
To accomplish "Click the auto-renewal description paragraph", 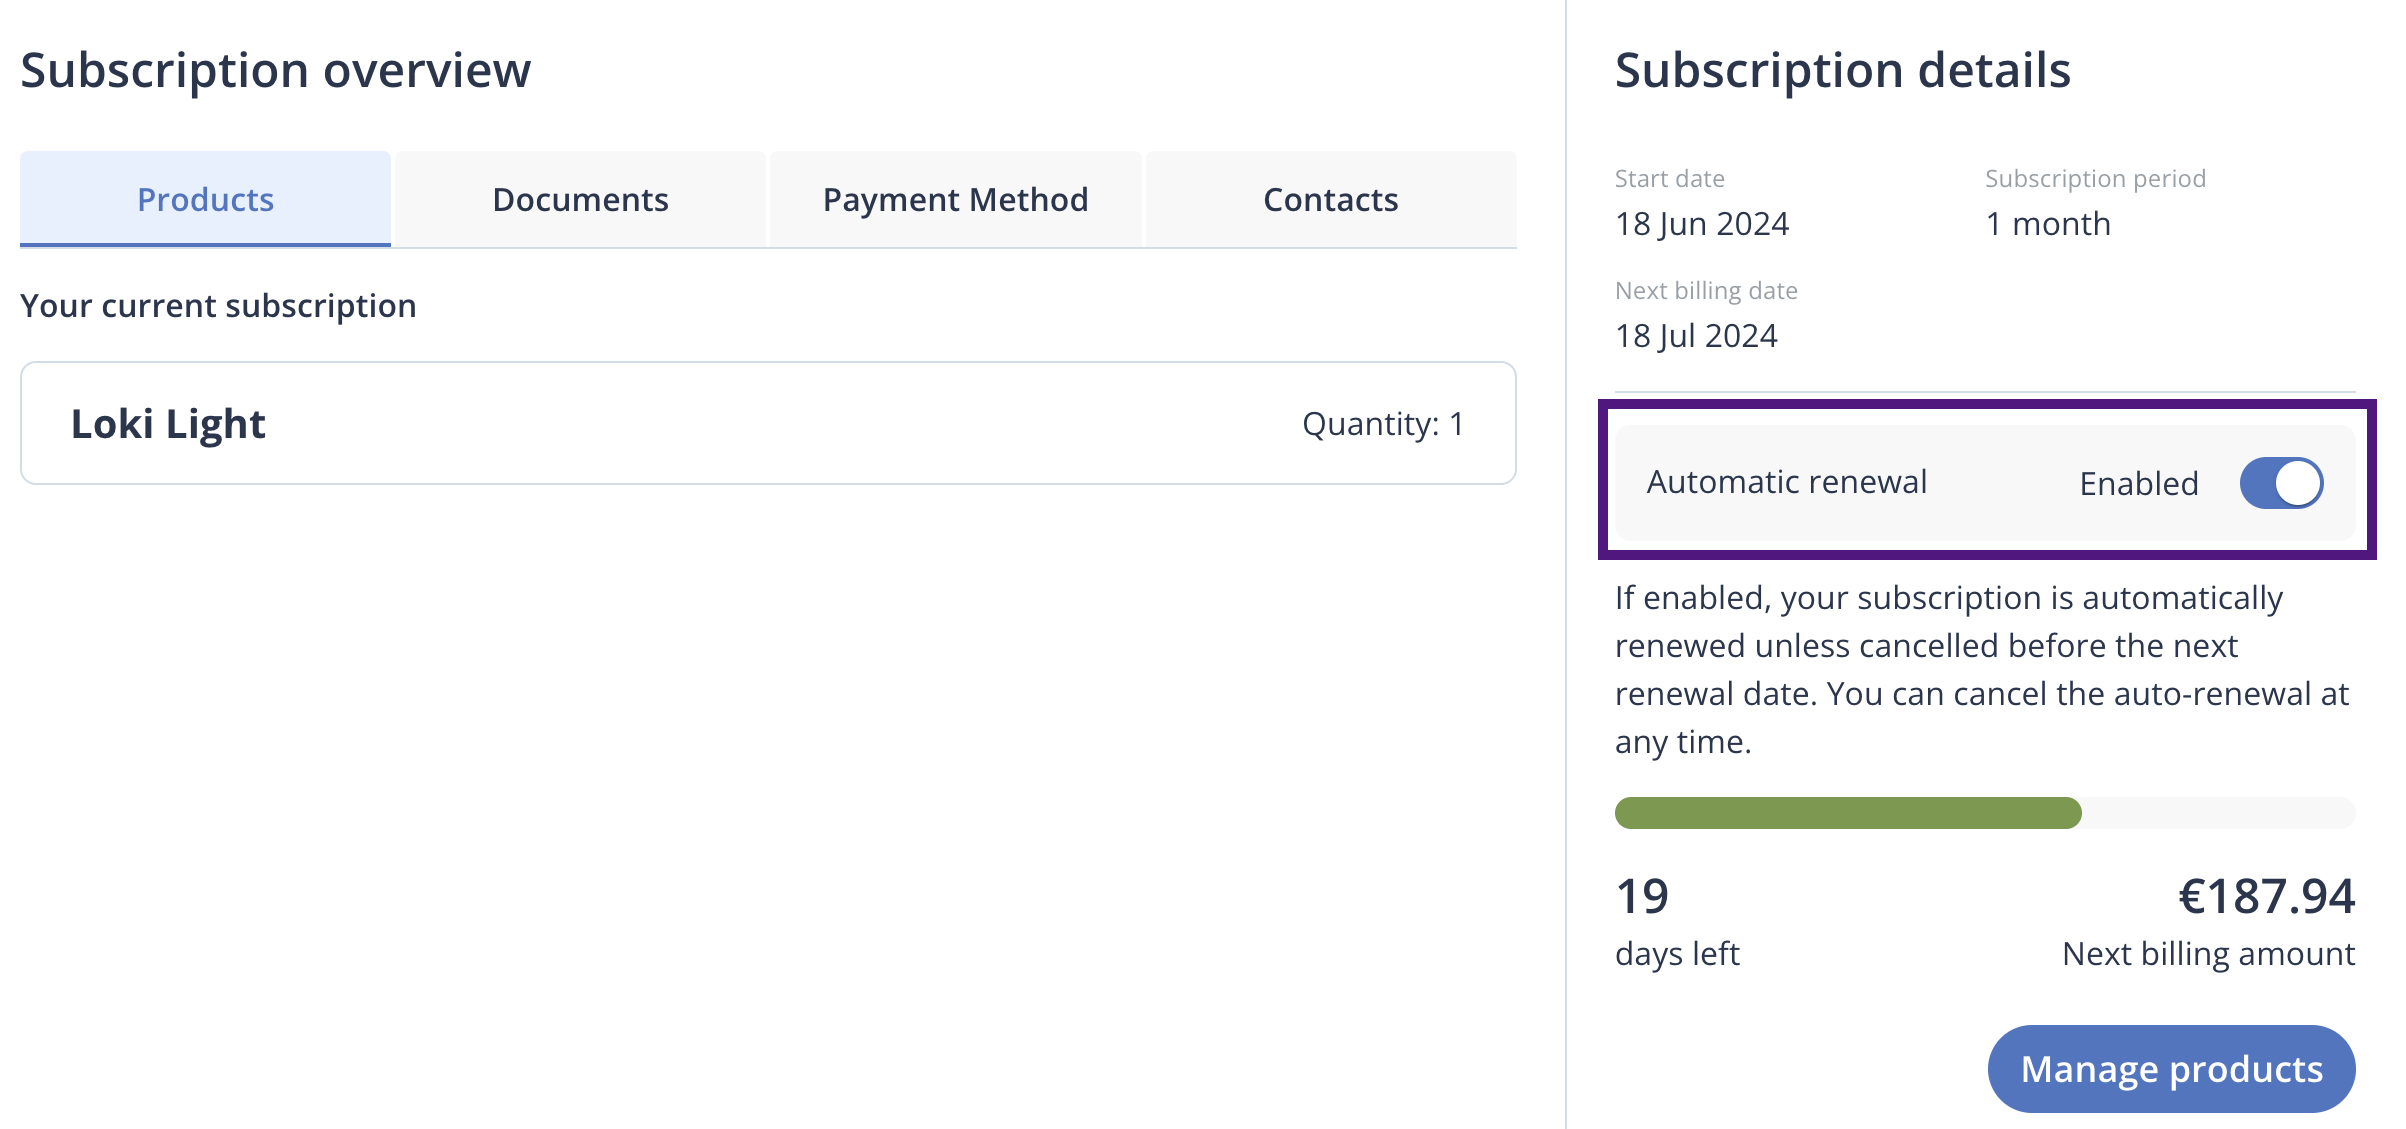I will [x=1980, y=669].
